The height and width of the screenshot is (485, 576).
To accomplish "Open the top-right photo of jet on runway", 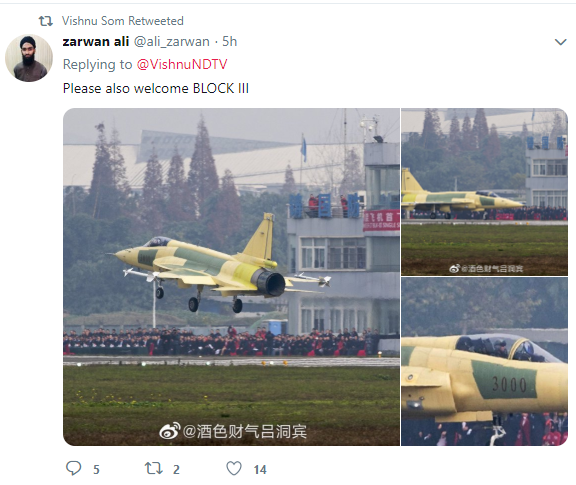I will click(484, 192).
